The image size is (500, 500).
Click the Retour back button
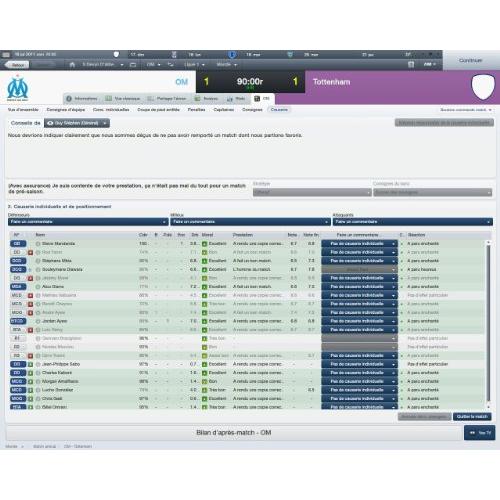tap(17, 65)
